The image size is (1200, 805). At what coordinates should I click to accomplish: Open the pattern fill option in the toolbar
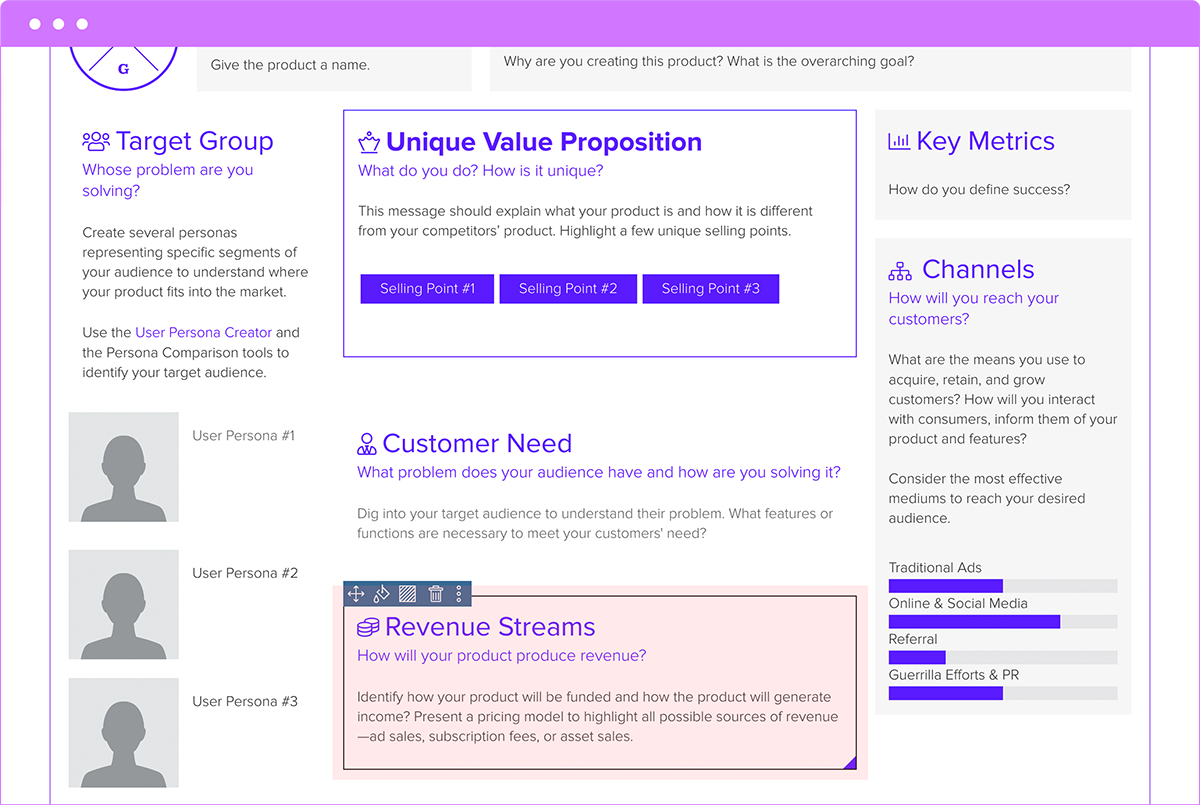pos(408,593)
